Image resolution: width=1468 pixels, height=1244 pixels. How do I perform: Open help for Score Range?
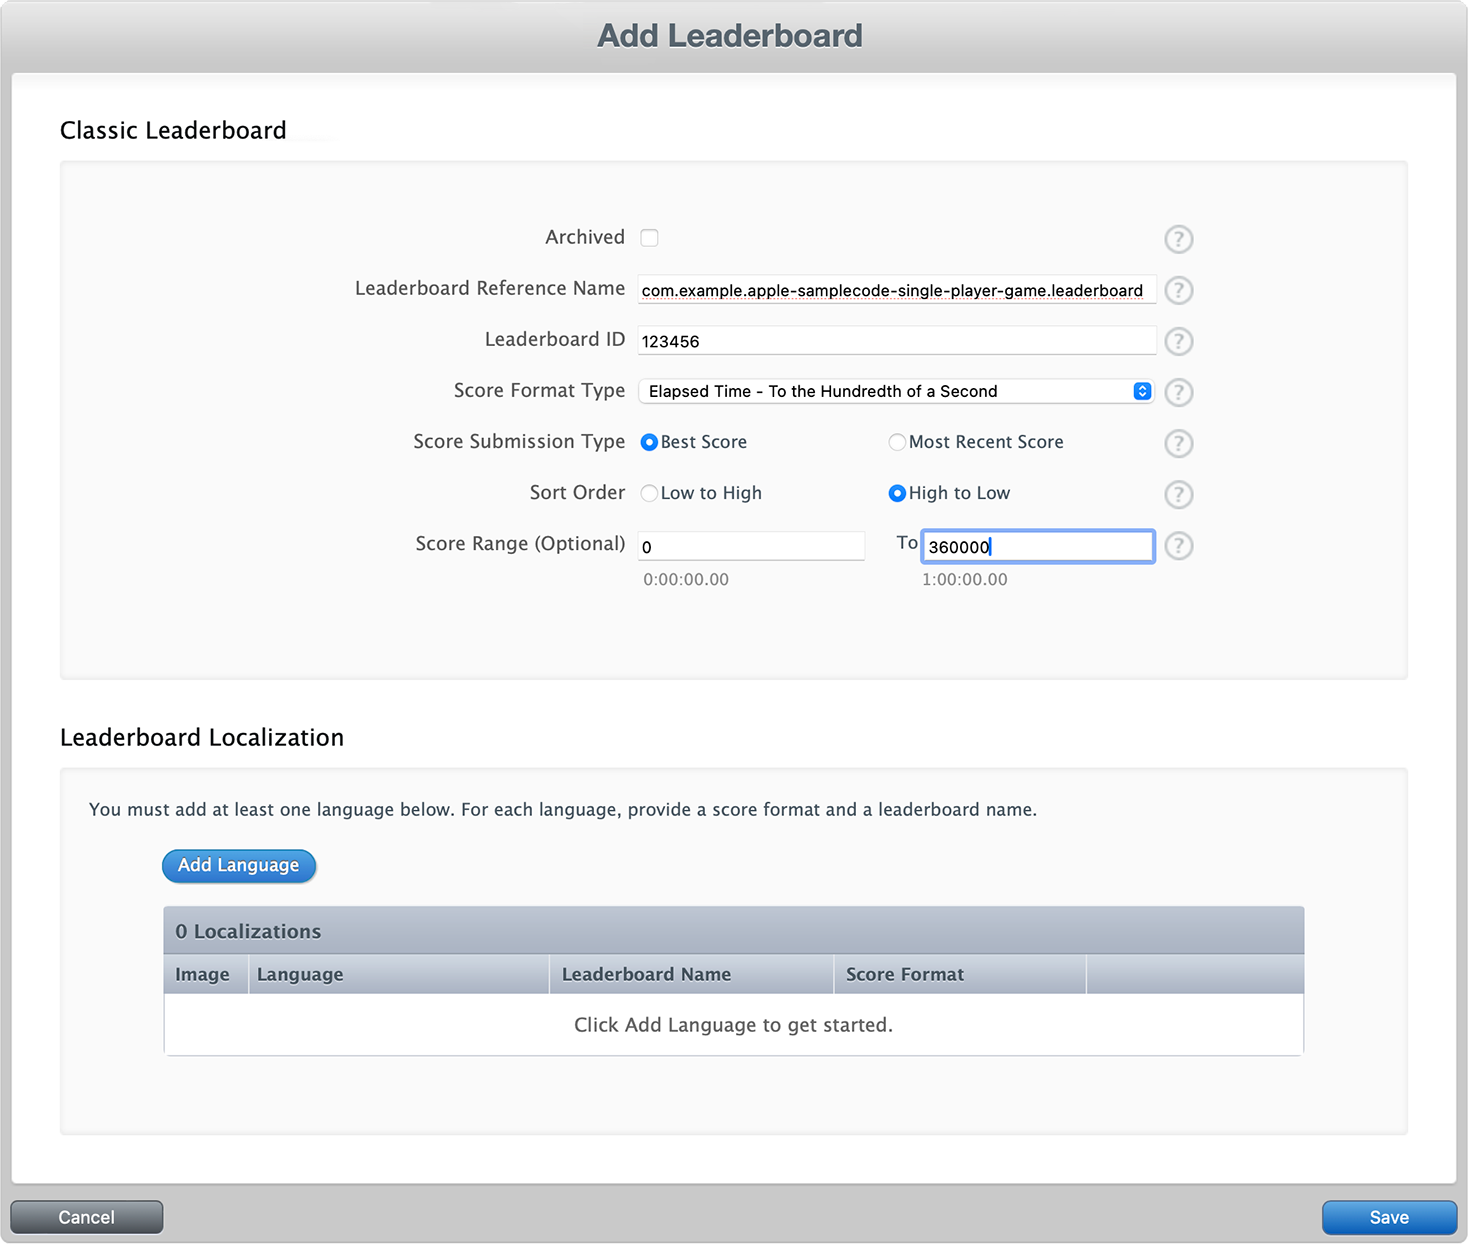(x=1178, y=546)
